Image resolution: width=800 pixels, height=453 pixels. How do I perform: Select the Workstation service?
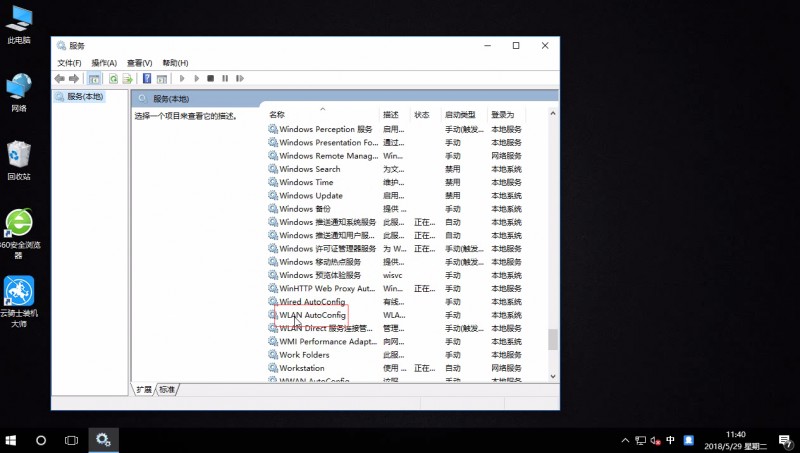[396, 368]
